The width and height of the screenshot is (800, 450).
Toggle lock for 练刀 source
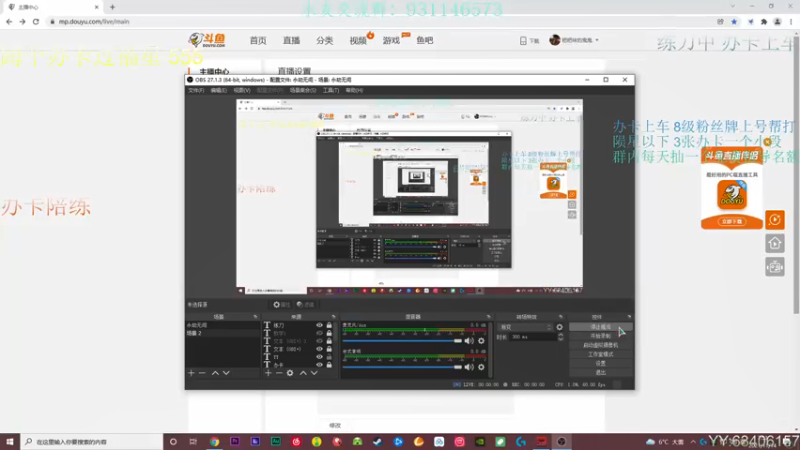point(329,325)
